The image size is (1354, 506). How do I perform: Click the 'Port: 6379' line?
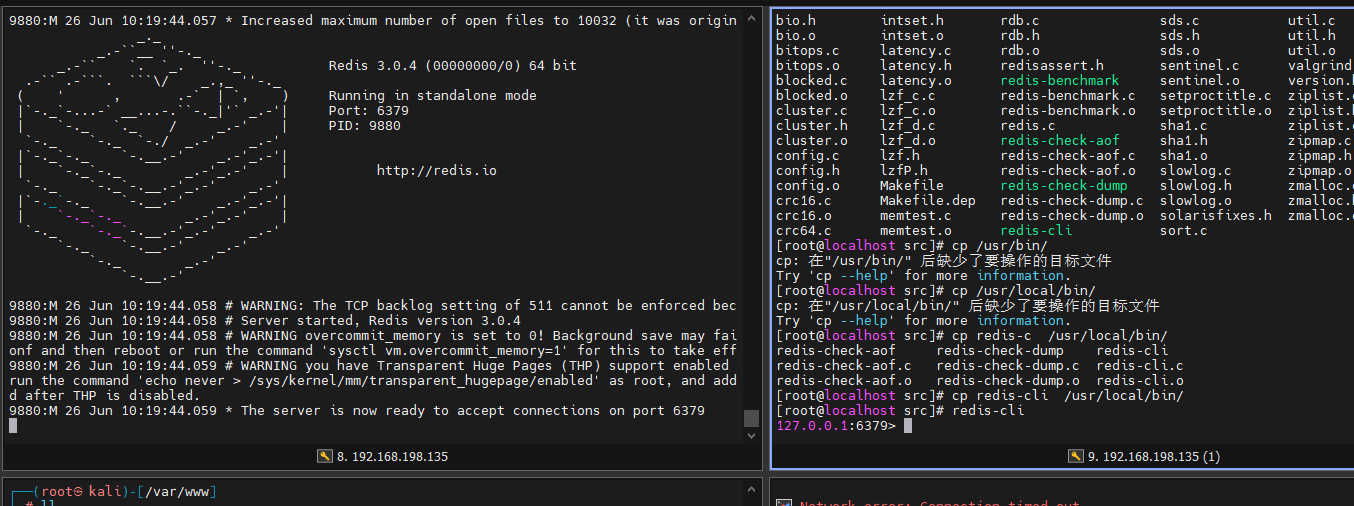(x=368, y=111)
